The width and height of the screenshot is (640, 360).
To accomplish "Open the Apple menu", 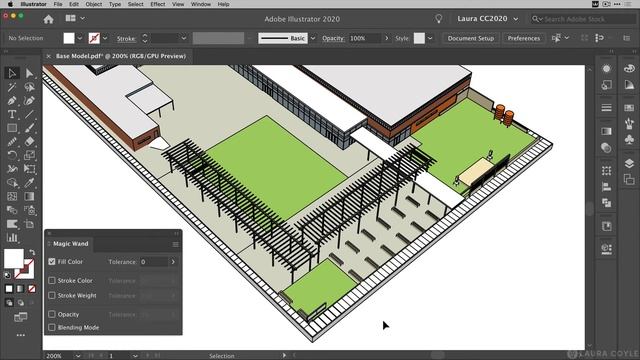I will click(10, 4).
